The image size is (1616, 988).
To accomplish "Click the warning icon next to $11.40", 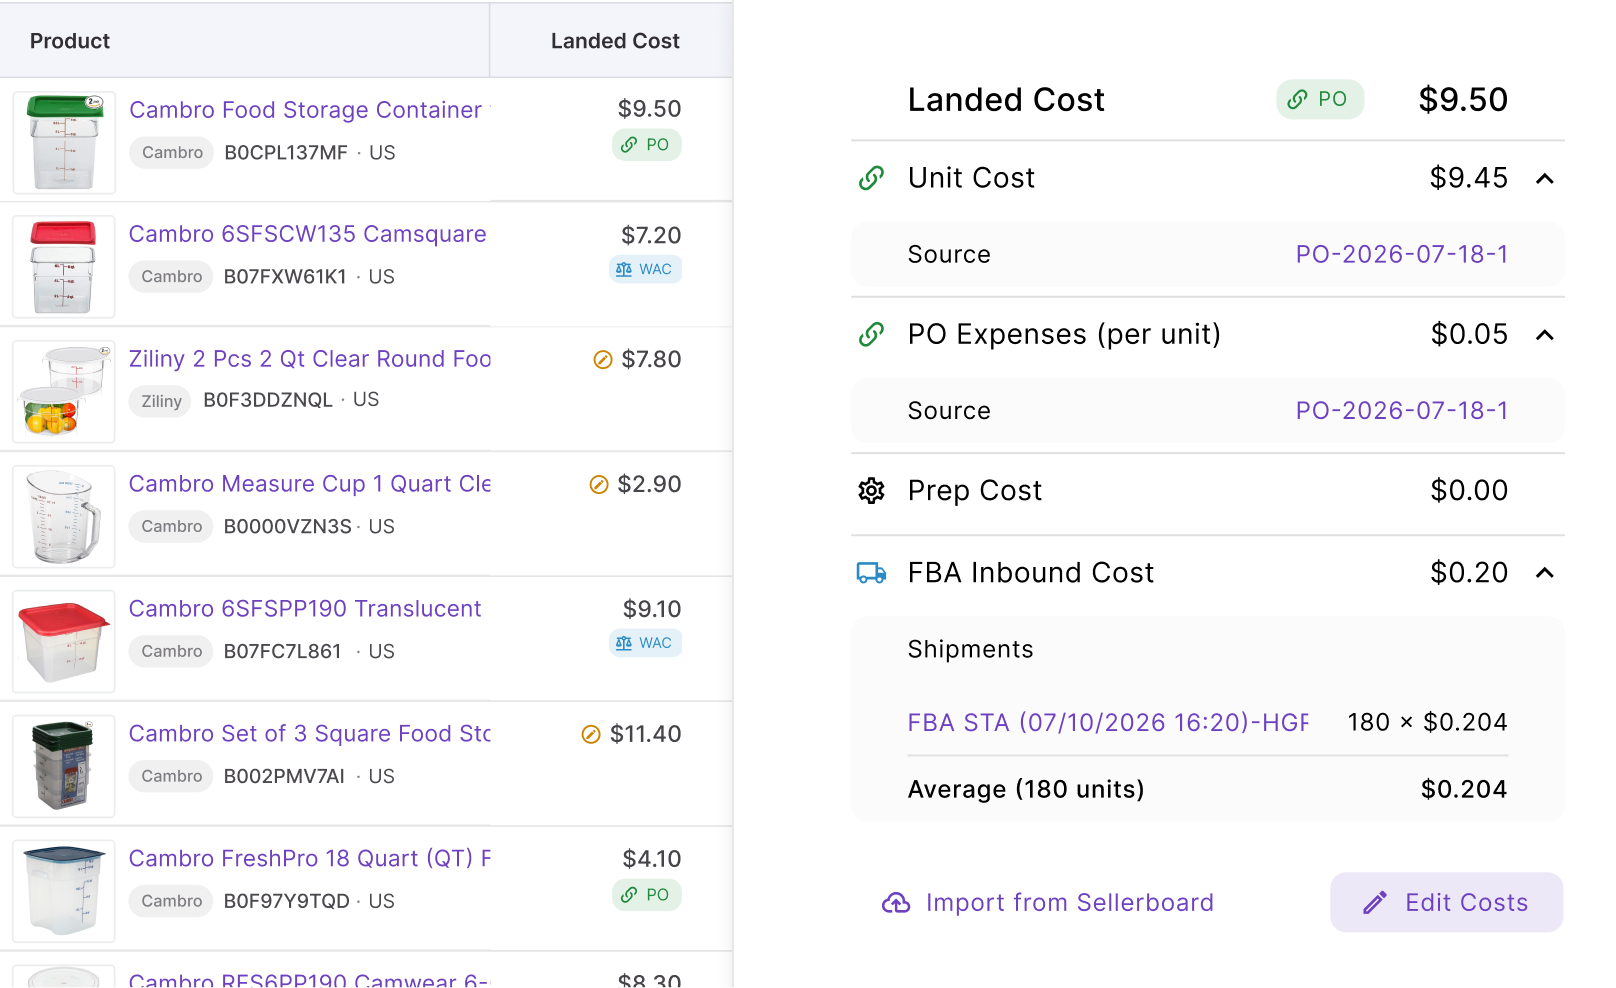I will point(591,735).
